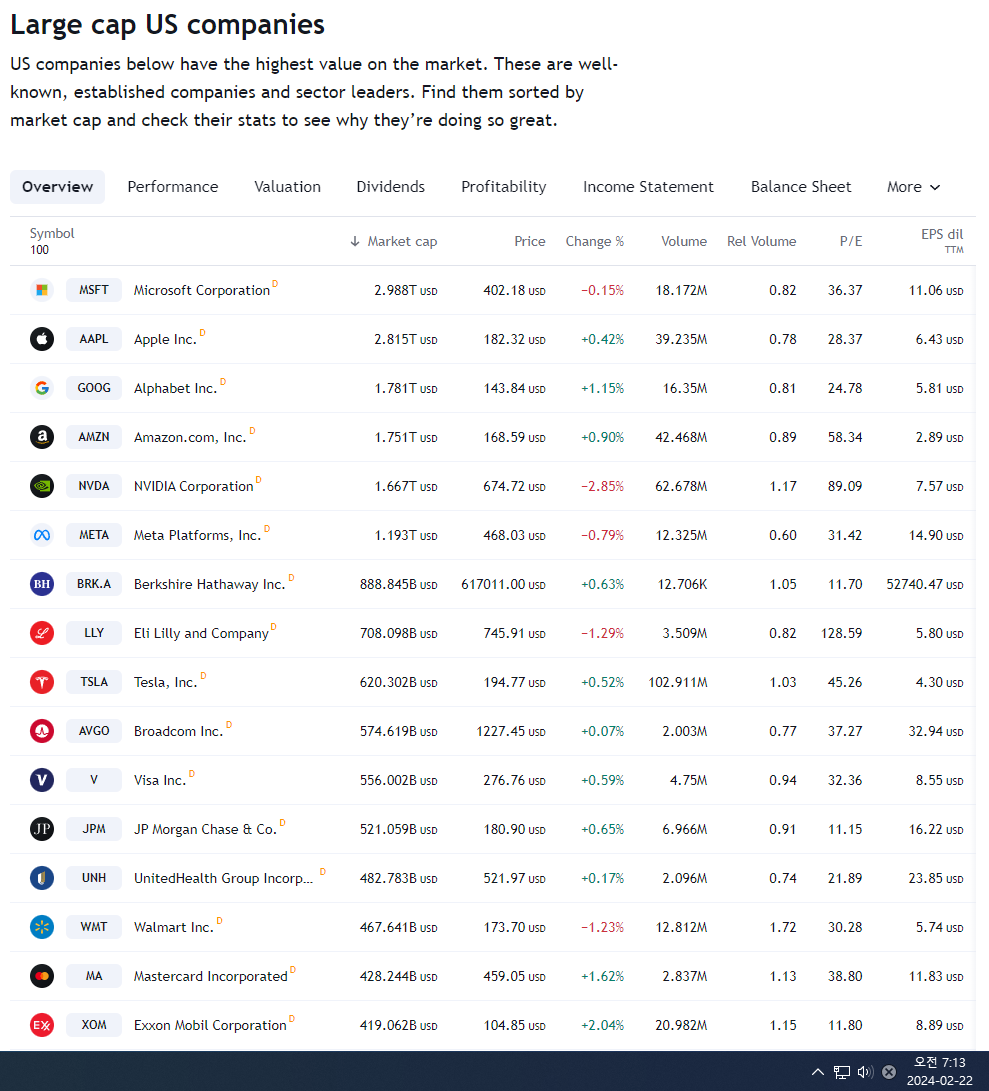
Task: Open the UNH ticker link
Action: click(x=94, y=878)
